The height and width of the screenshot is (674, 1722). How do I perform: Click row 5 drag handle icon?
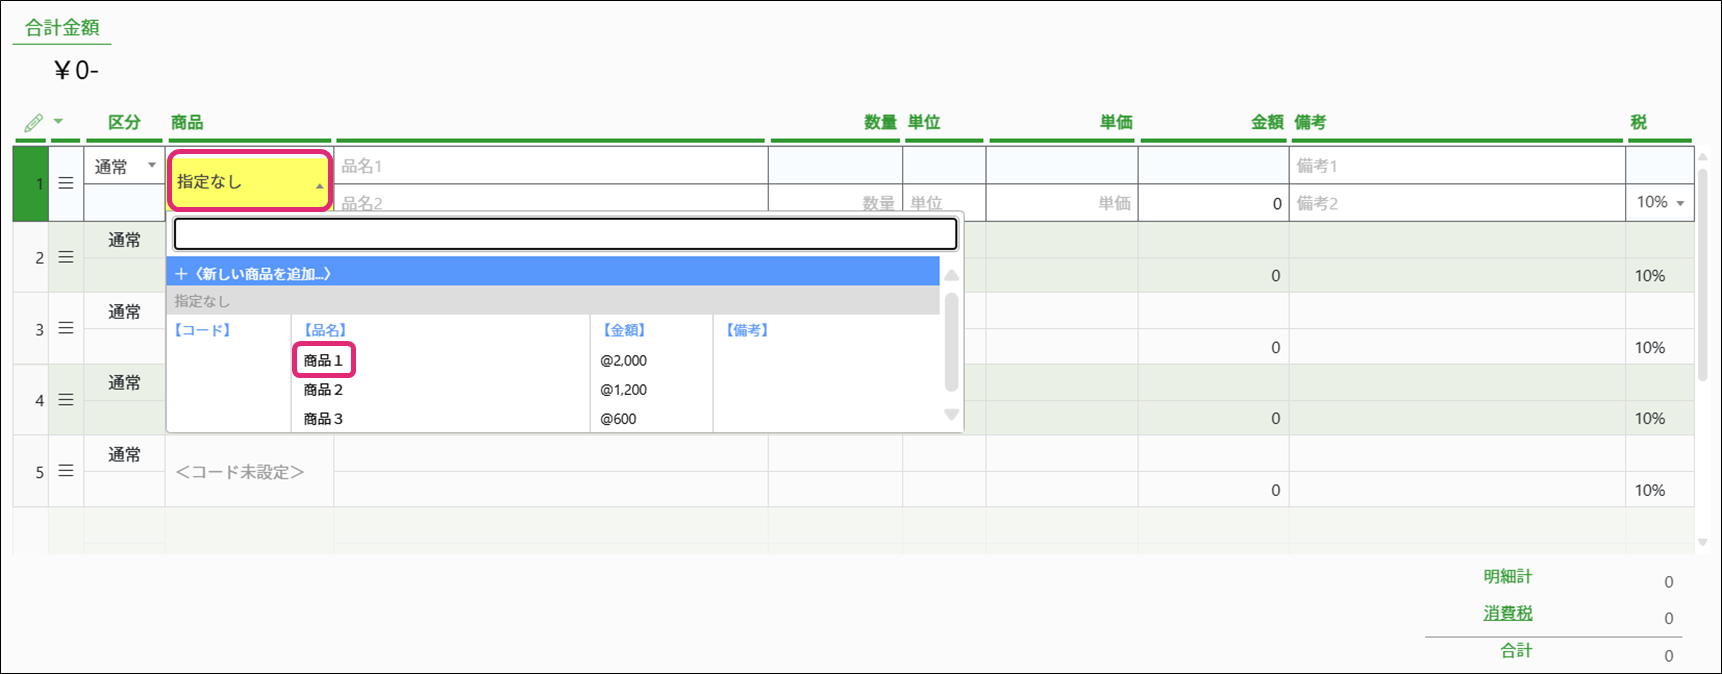click(66, 471)
